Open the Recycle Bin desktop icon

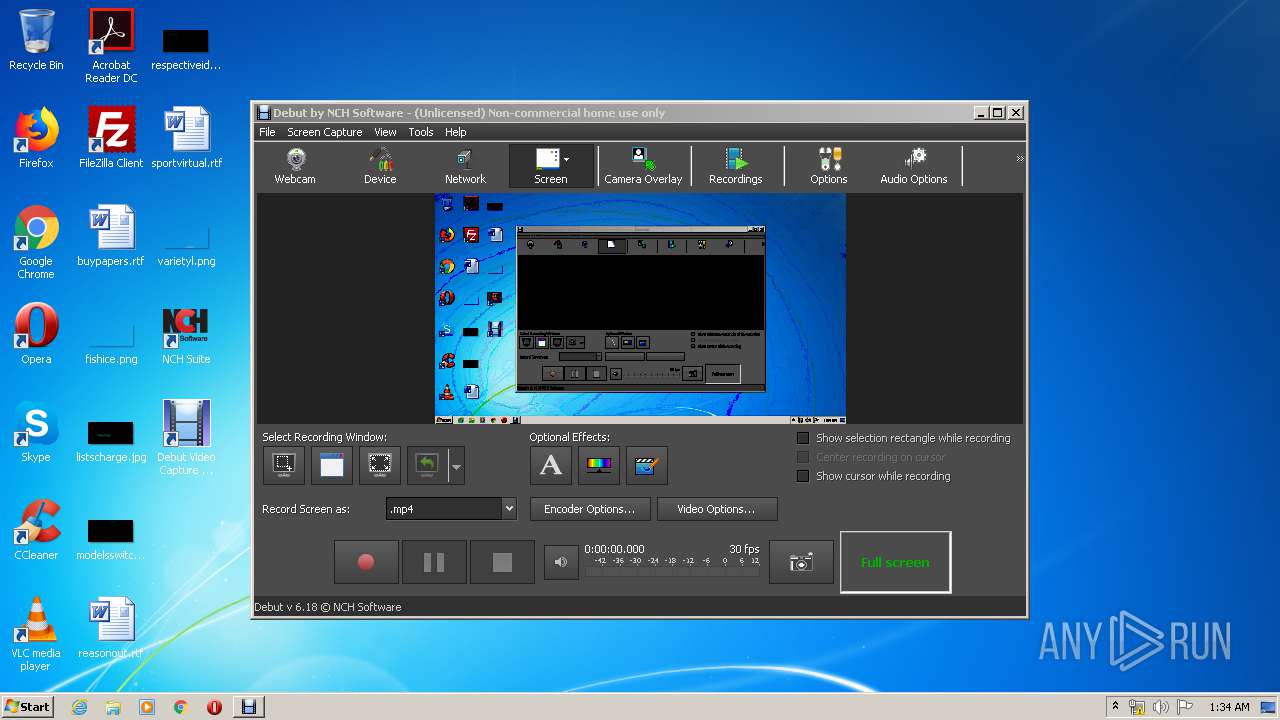[x=36, y=40]
